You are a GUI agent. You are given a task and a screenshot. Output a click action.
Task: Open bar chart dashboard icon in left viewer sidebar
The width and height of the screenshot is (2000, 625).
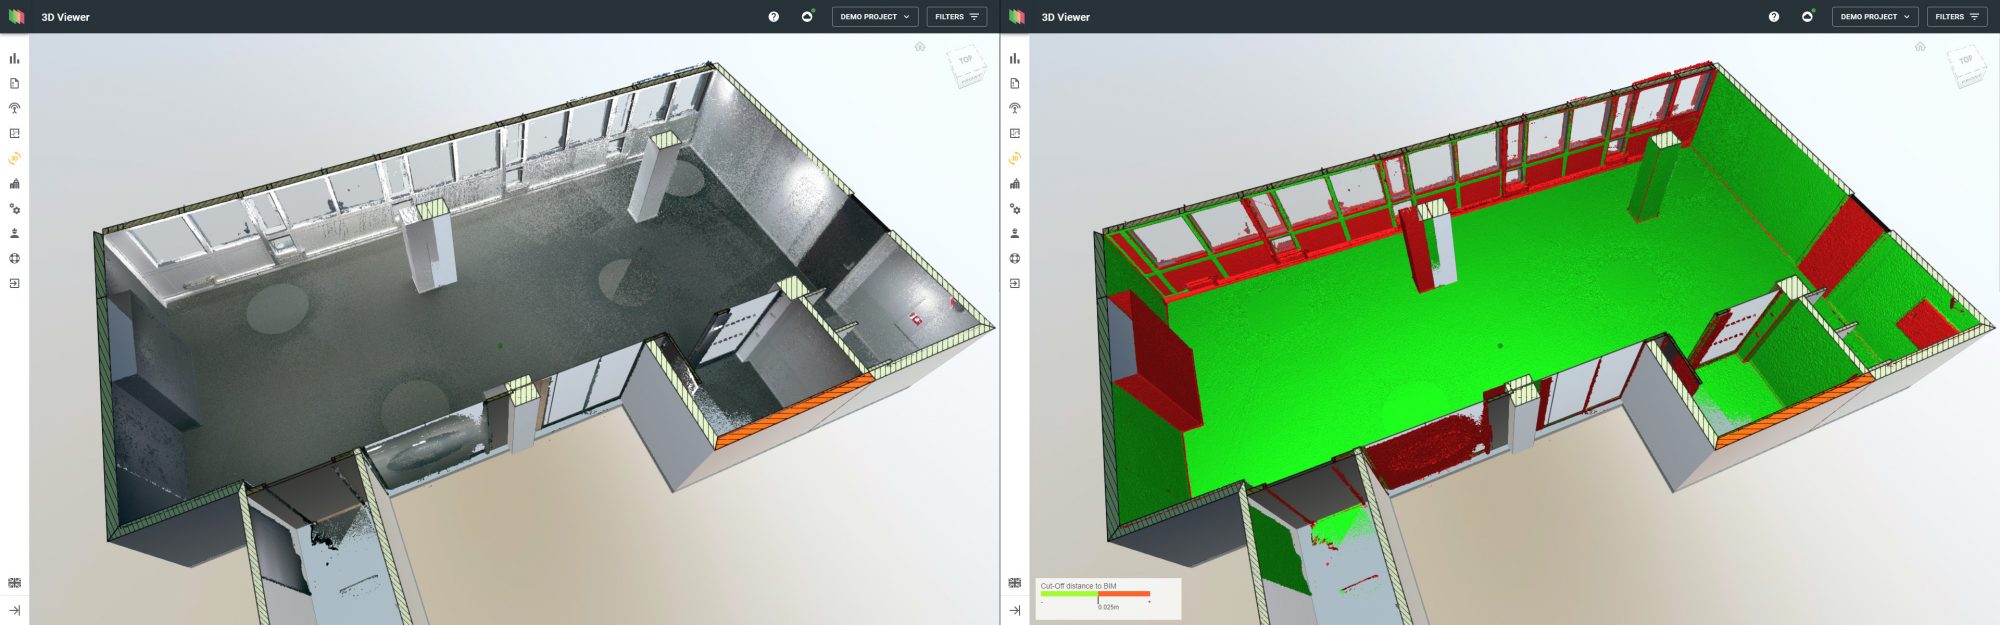[x=14, y=59]
